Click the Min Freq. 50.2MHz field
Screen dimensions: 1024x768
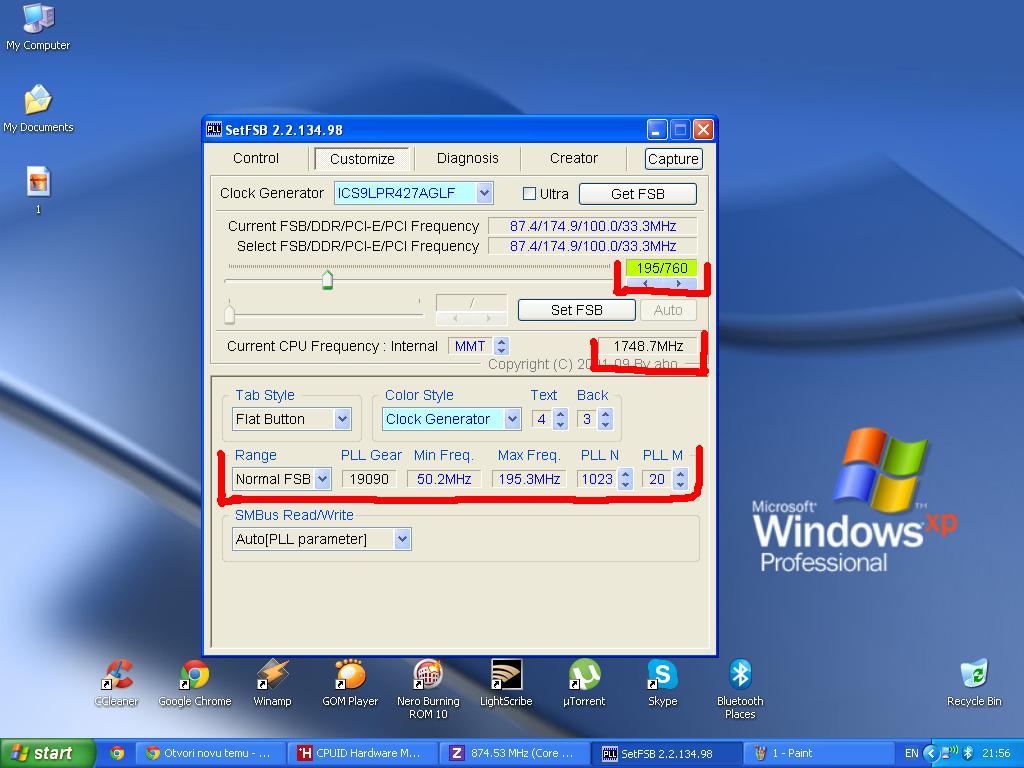click(444, 479)
